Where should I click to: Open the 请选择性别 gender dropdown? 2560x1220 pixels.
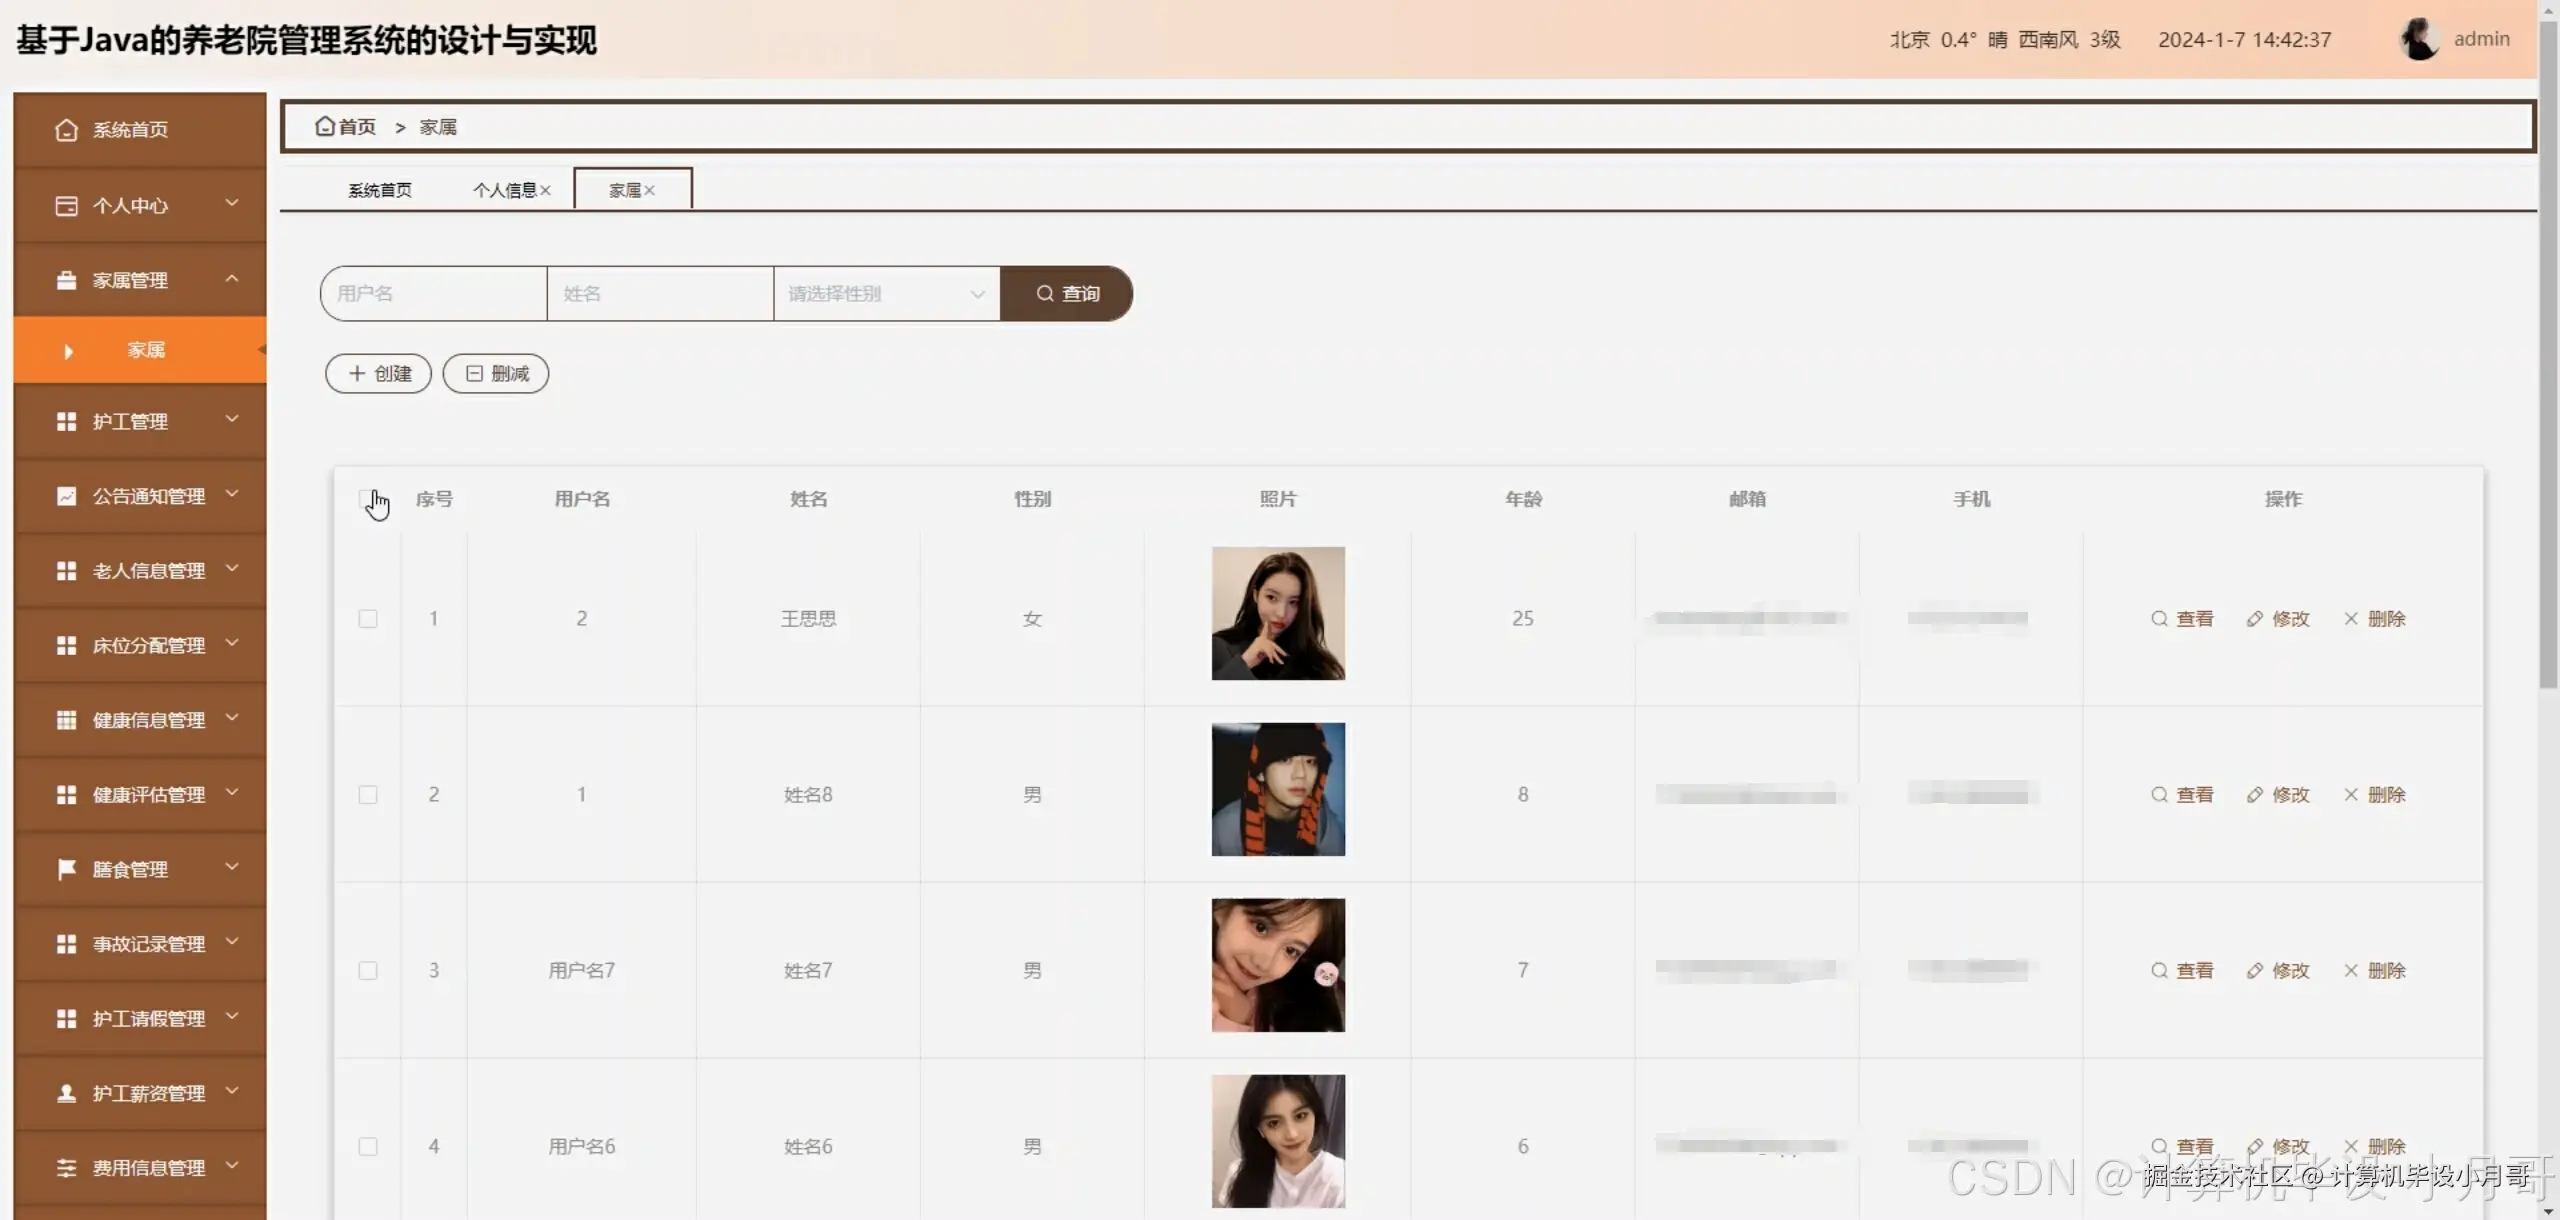(x=886, y=294)
